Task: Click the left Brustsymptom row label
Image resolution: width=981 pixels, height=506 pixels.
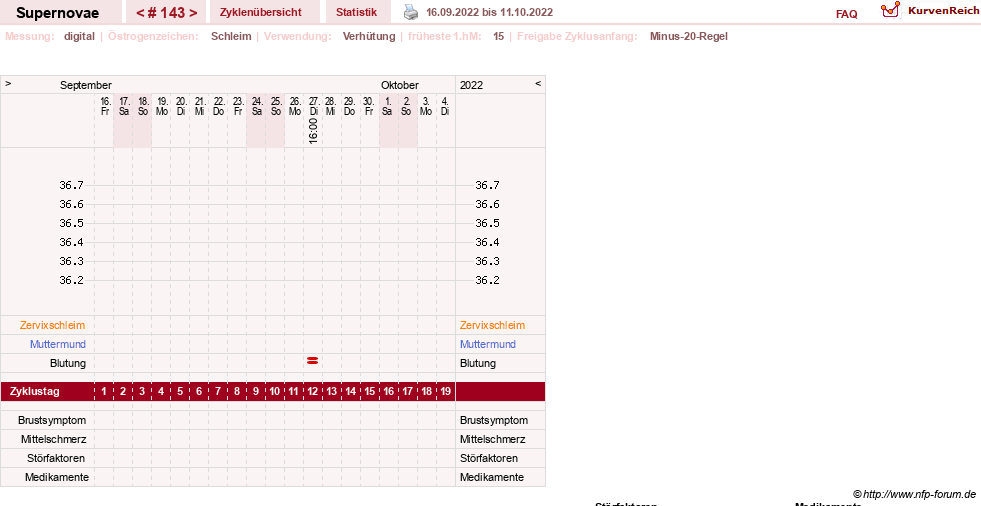Action: pos(52,420)
